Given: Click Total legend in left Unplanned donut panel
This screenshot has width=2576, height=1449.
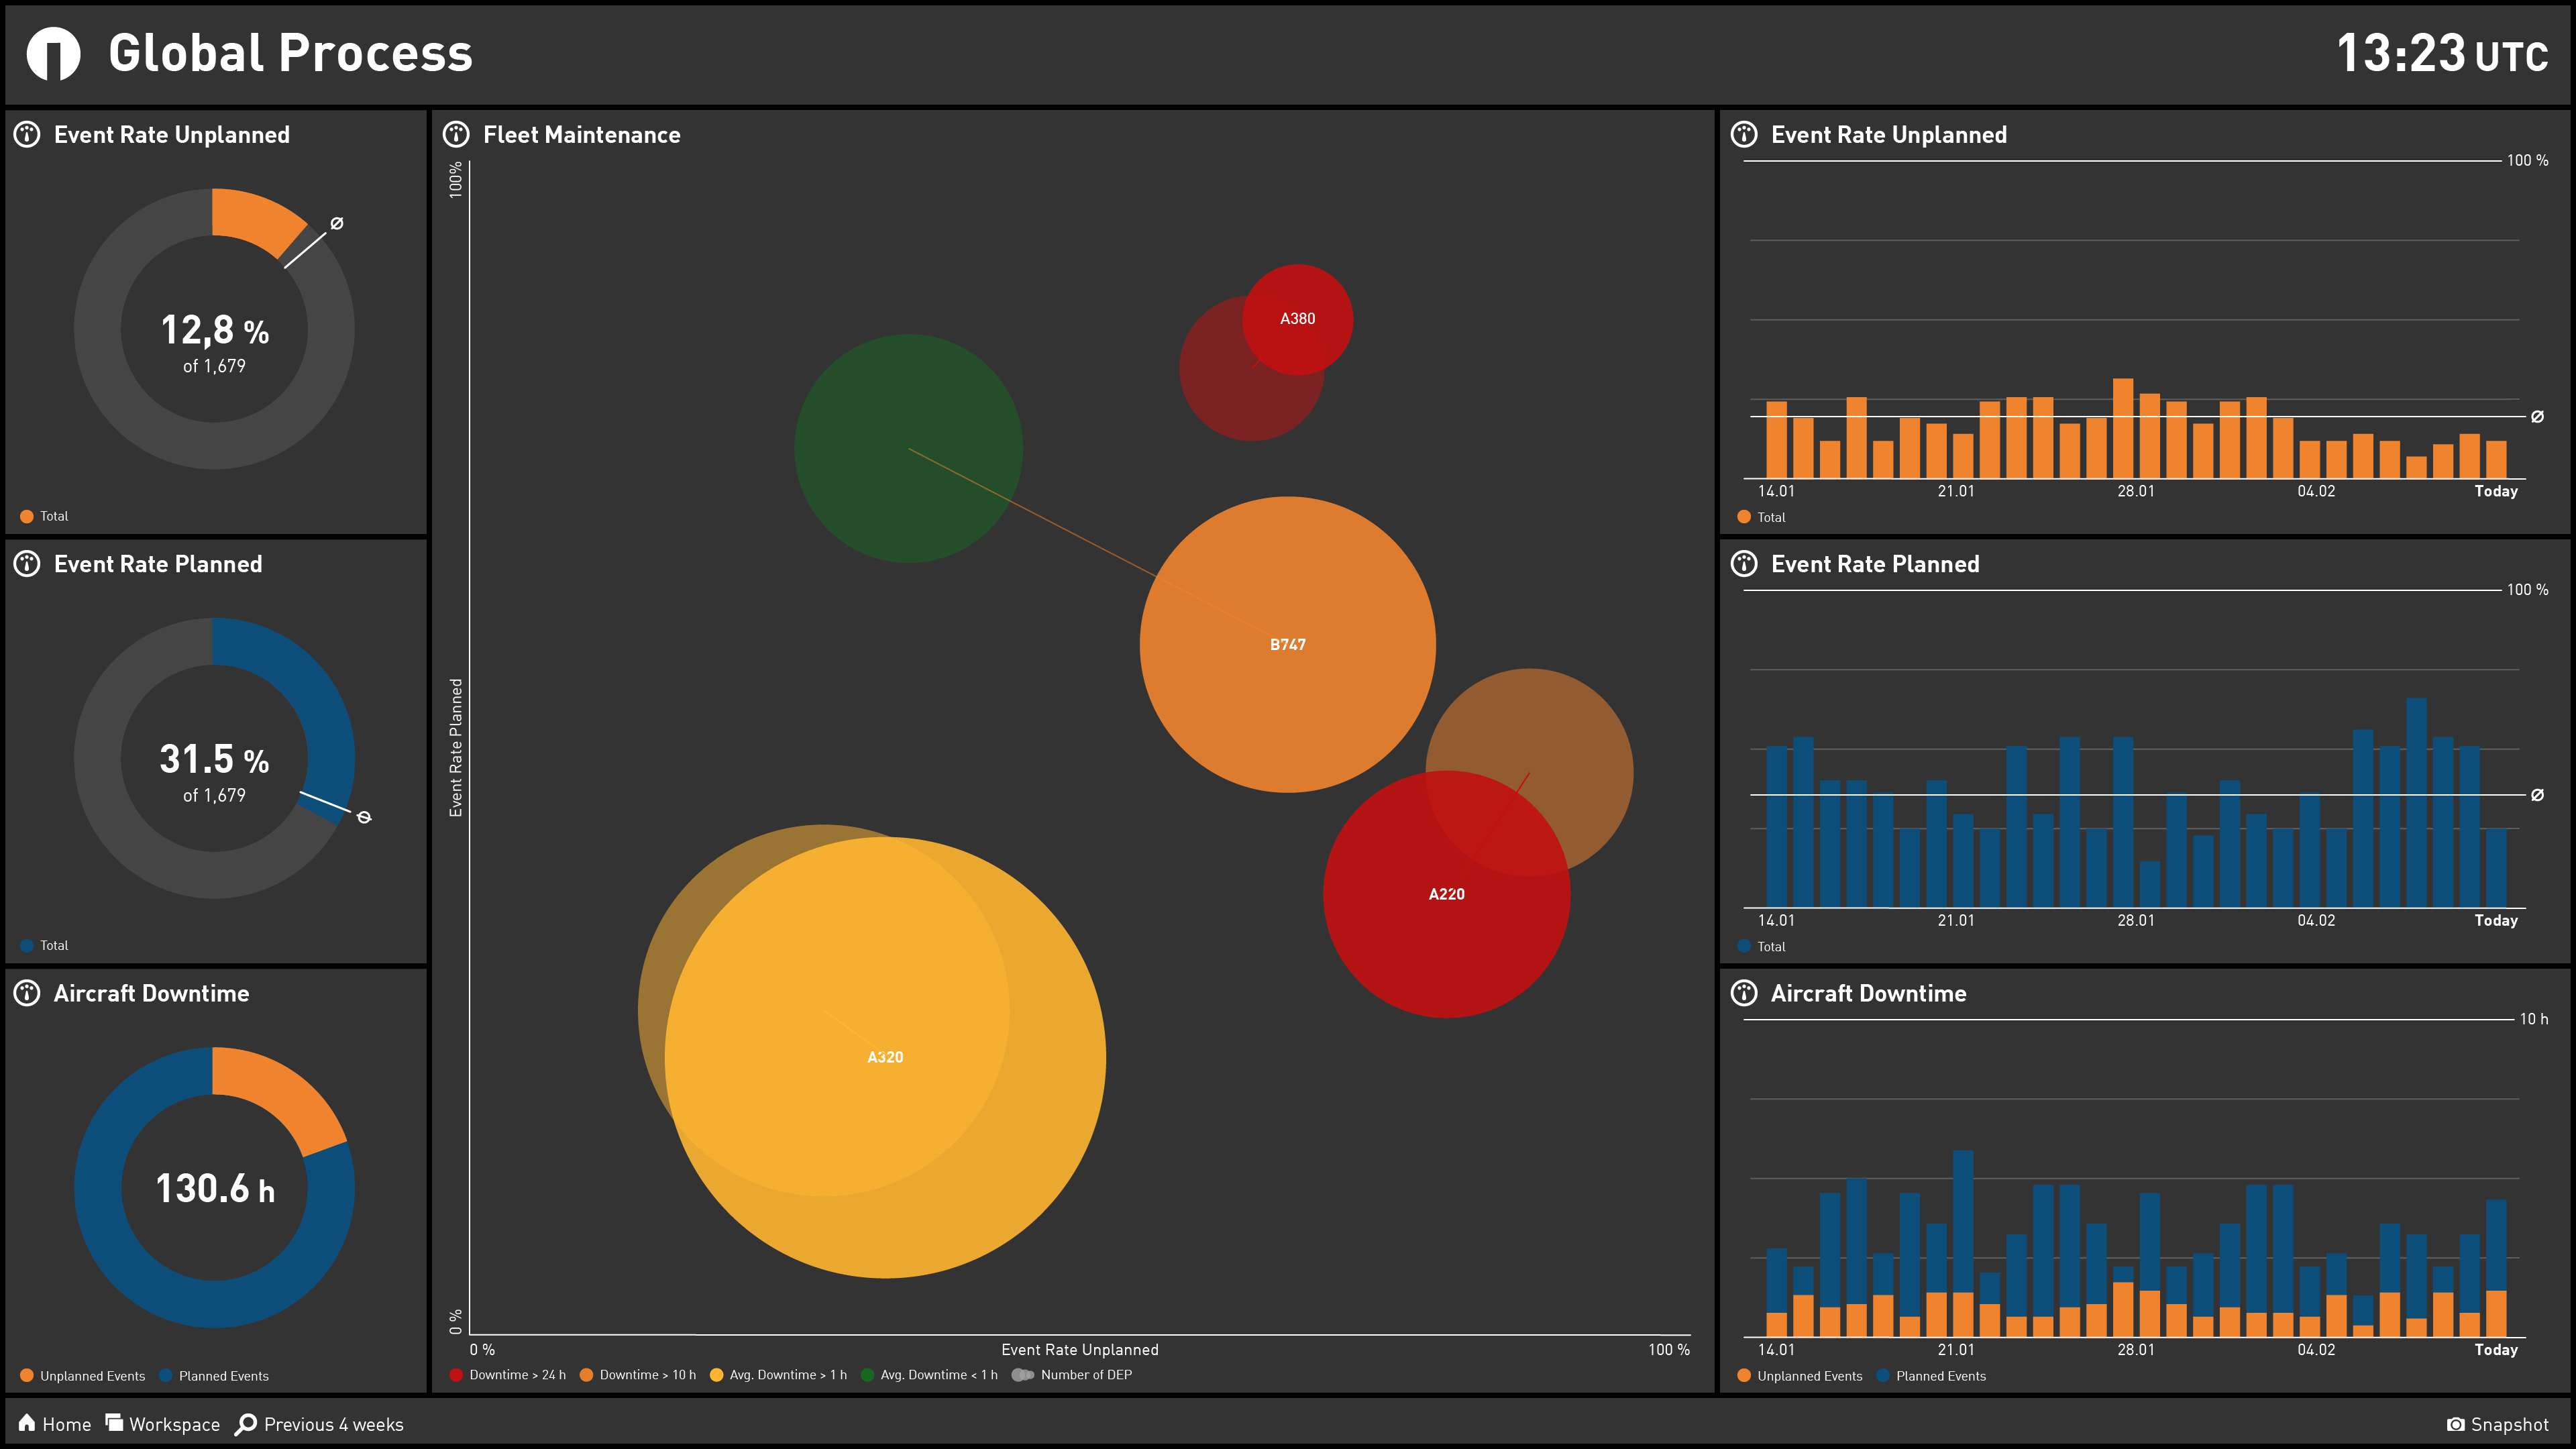Looking at the screenshot, I should click(44, 516).
